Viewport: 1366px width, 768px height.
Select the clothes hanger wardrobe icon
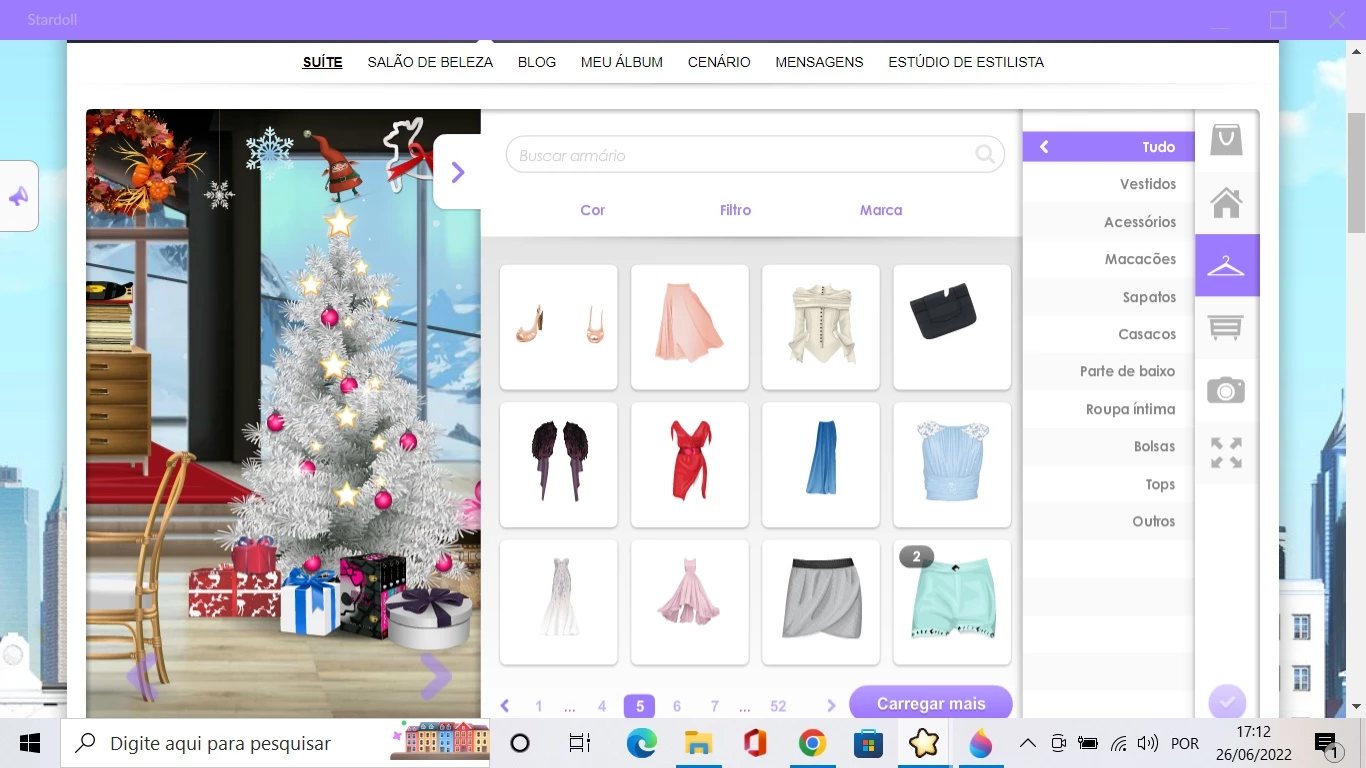tap(1226, 265)
